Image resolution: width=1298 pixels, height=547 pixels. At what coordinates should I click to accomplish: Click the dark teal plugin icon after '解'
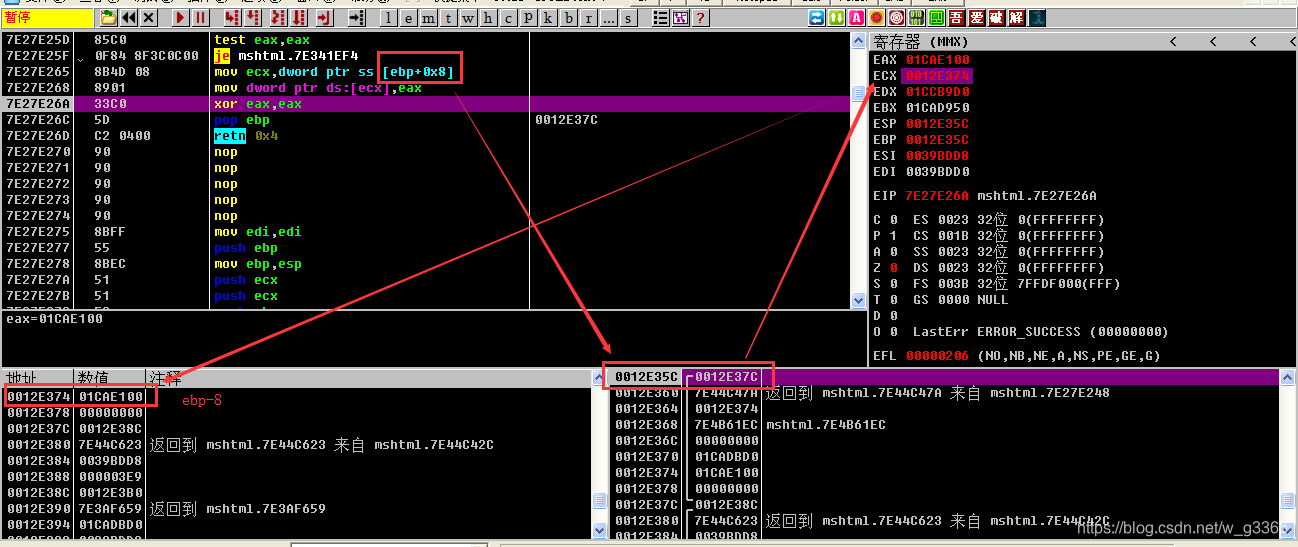point(1038,17)
